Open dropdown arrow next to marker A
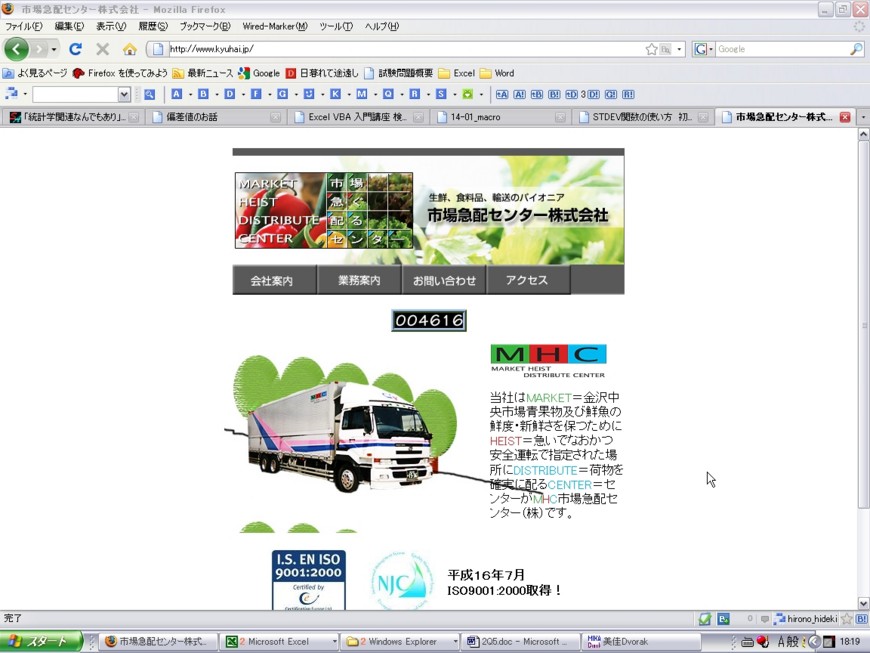 190,95
